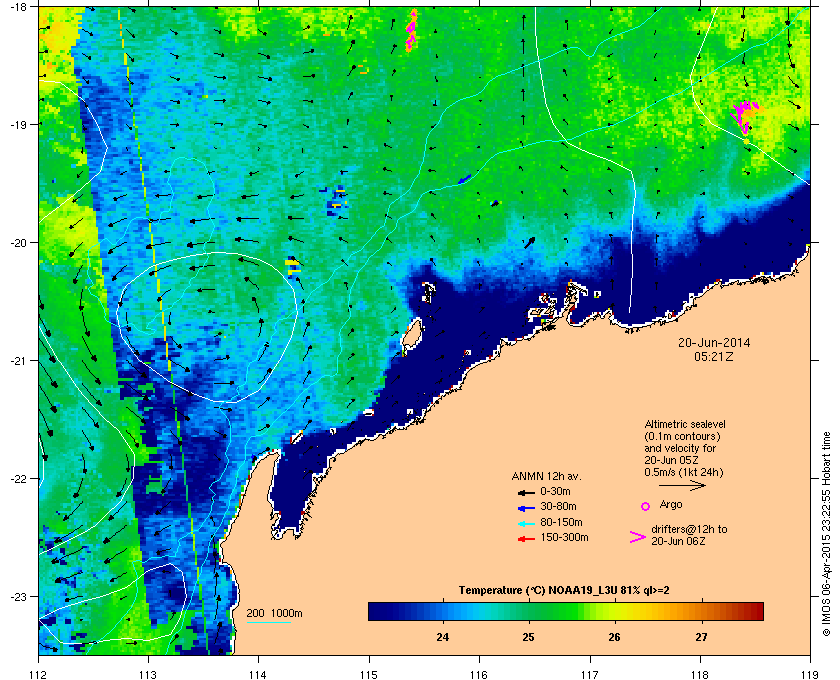Click the 200 1000m depth label
Image resolution: width=840 pixels, height=680 pixels.
pyautogui.click(x=274, y=614)
